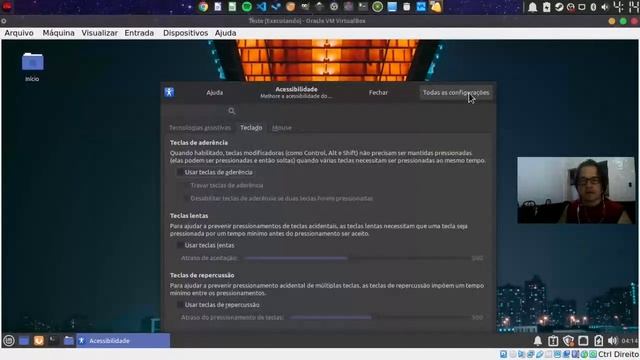Open the VirtualBox Ajuda menu
The height and width of the screenshot is (360, 640).
point(225,33)
